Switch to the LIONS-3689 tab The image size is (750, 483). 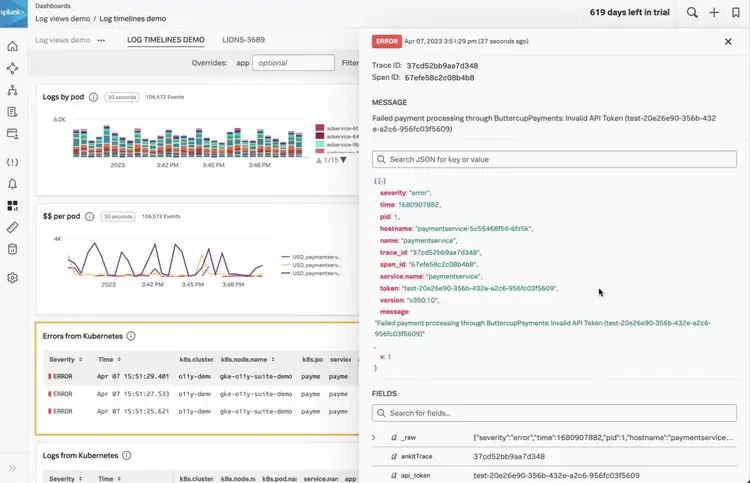(242, 40)
